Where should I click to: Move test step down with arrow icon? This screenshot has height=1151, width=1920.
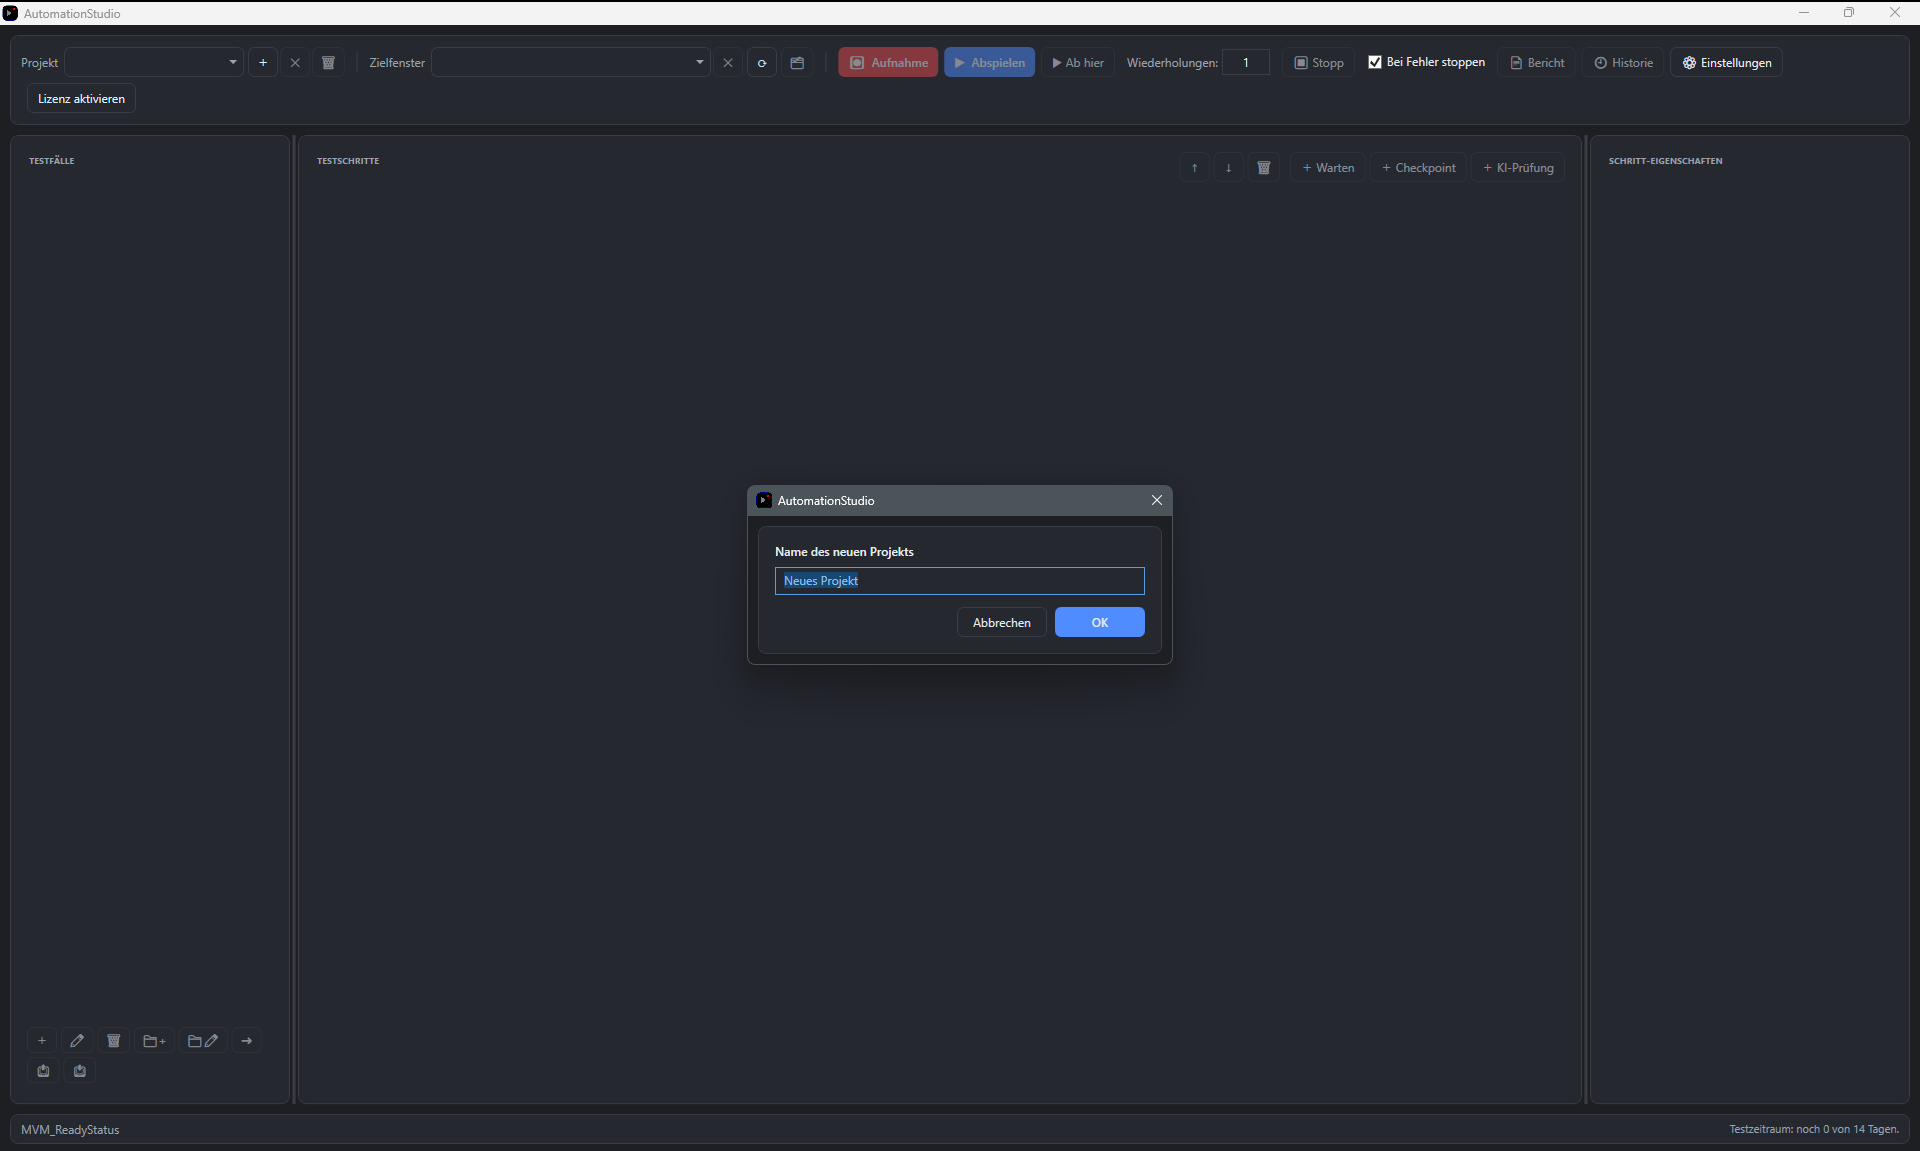point(1228,167)
